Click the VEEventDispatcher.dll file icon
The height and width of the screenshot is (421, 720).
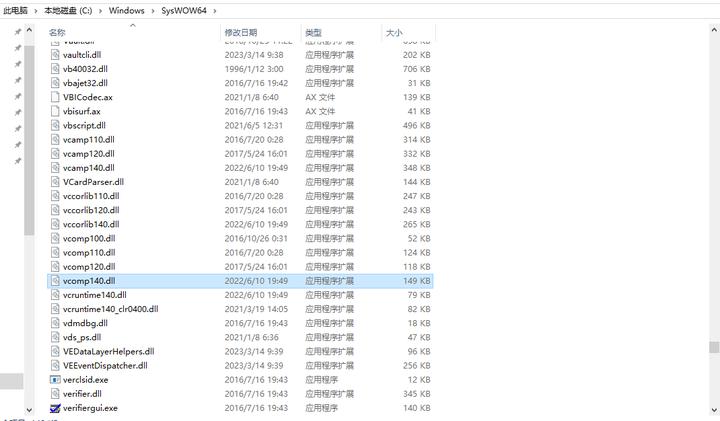(x=55, y=366)
